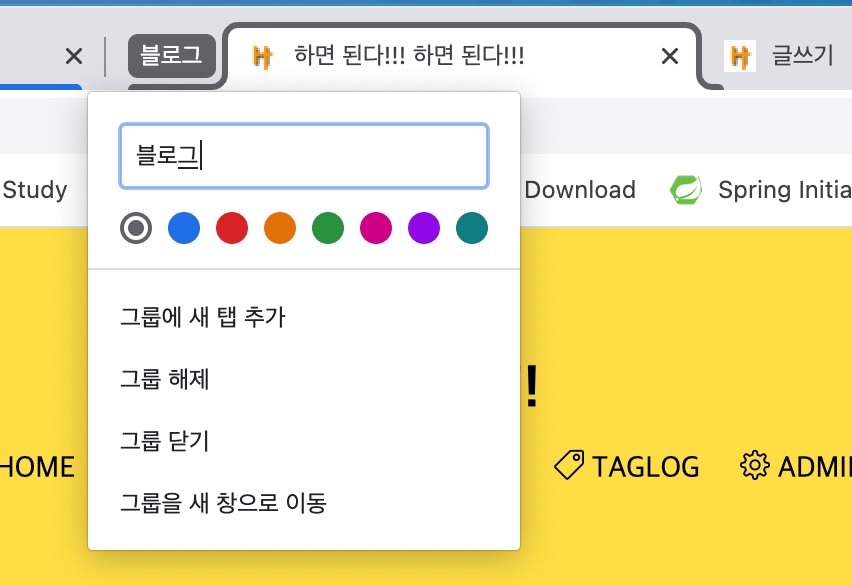This screenshot has height=586, width=852.
Task: Click the TAGLOG tag icon
Action: [569, 465]
